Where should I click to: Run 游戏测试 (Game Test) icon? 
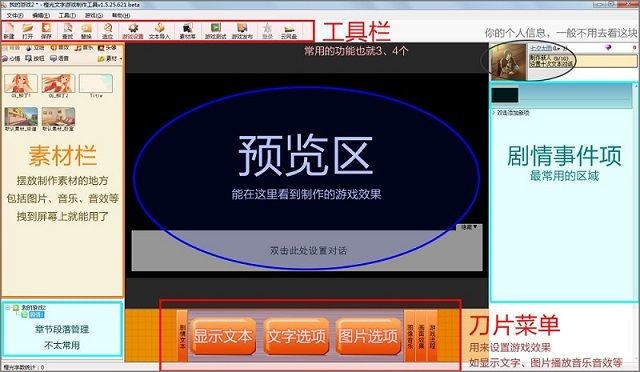[x=216, y=31]
